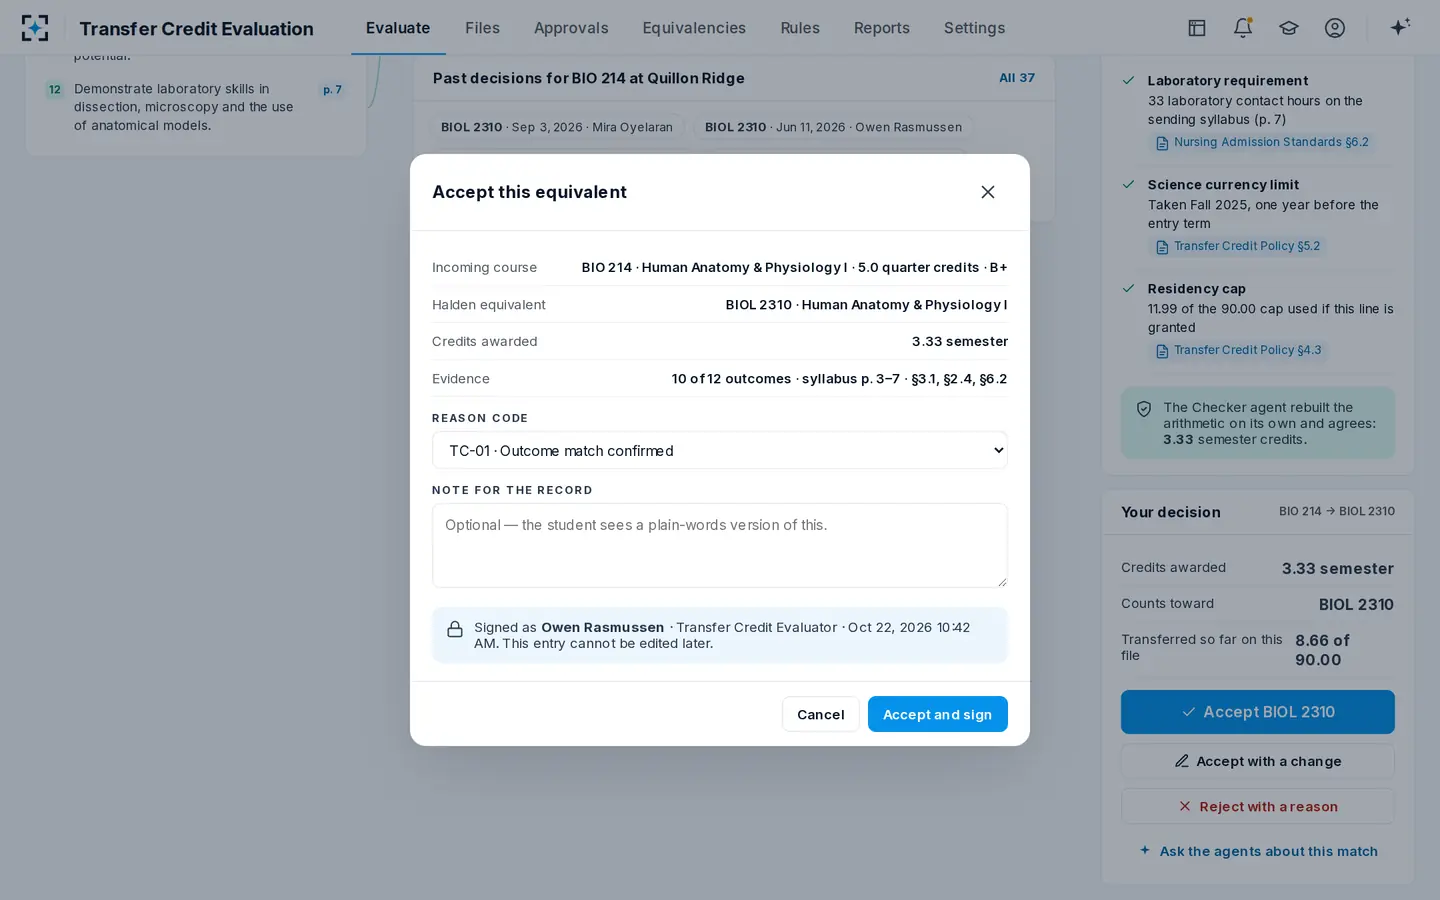Click the Transfer Credit Evaluation logo icon

pos(35,28)
